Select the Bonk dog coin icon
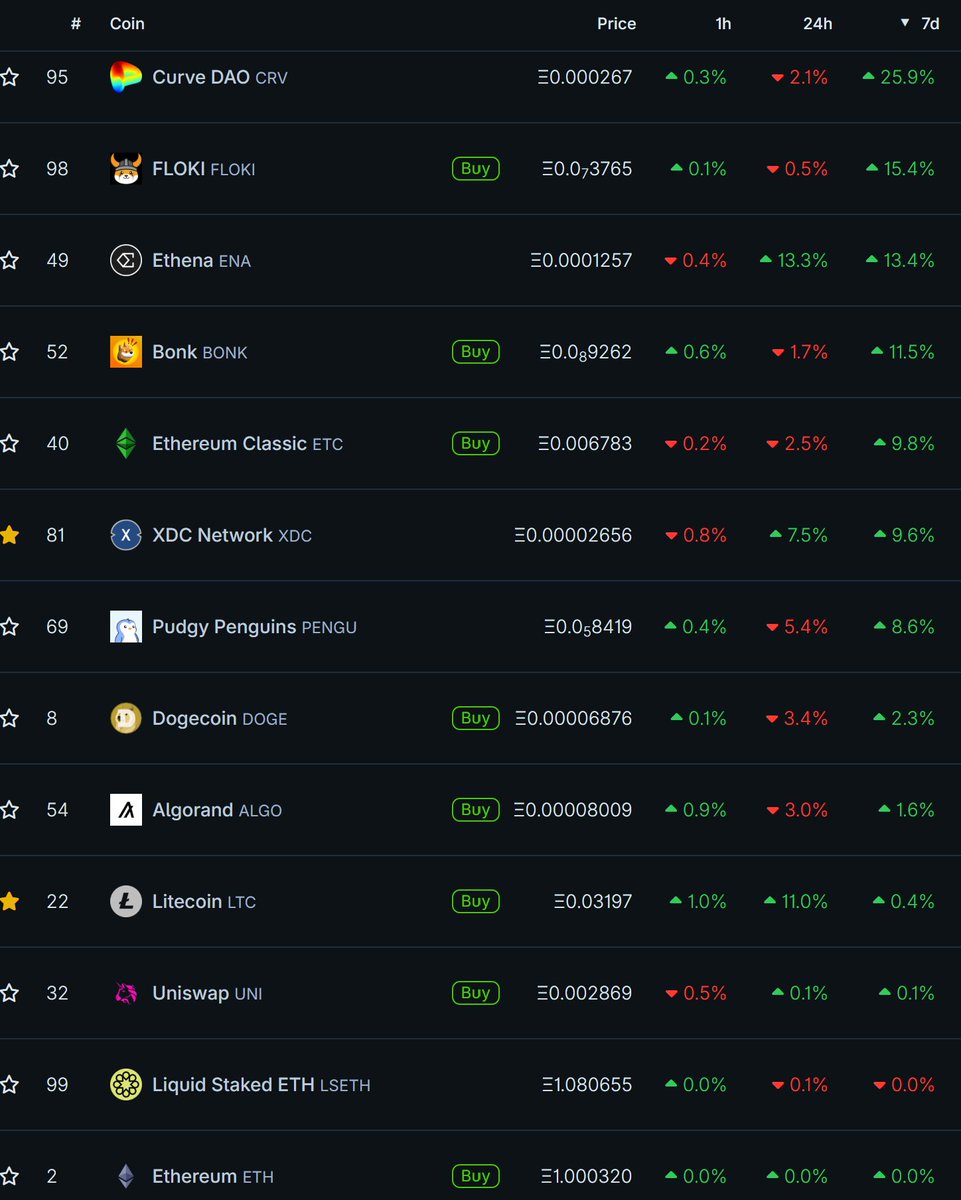The height and width of the screenshot is (1200, 961). [126, 352]
